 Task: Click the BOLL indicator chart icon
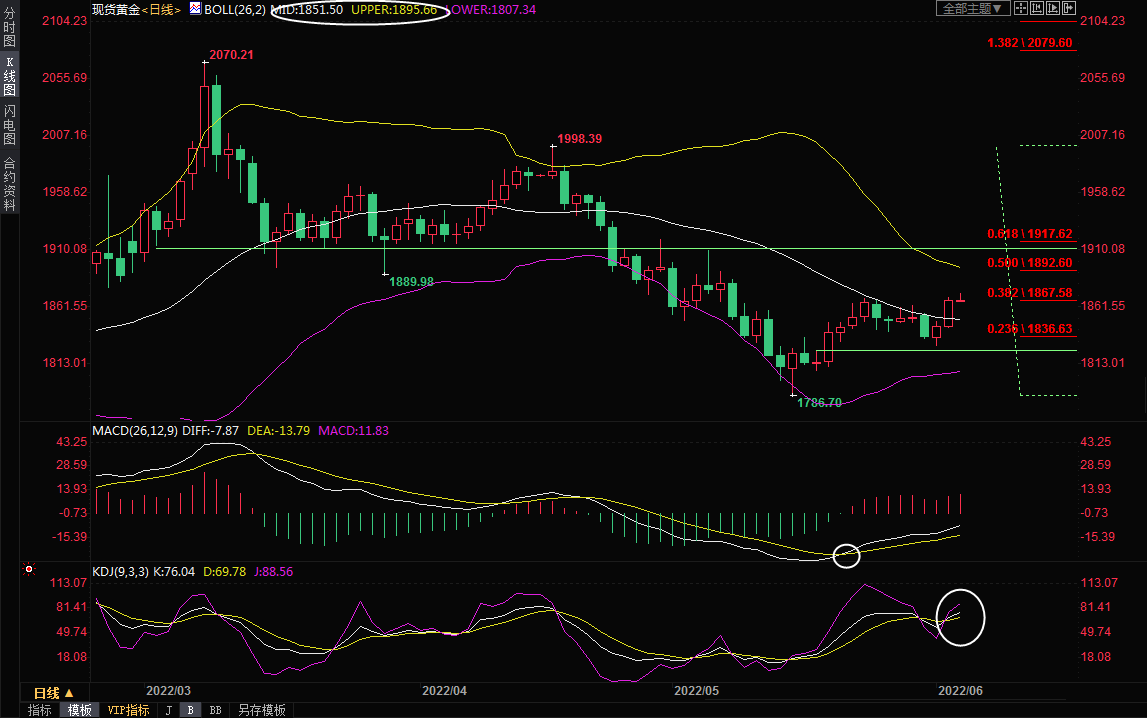(194, 9)
